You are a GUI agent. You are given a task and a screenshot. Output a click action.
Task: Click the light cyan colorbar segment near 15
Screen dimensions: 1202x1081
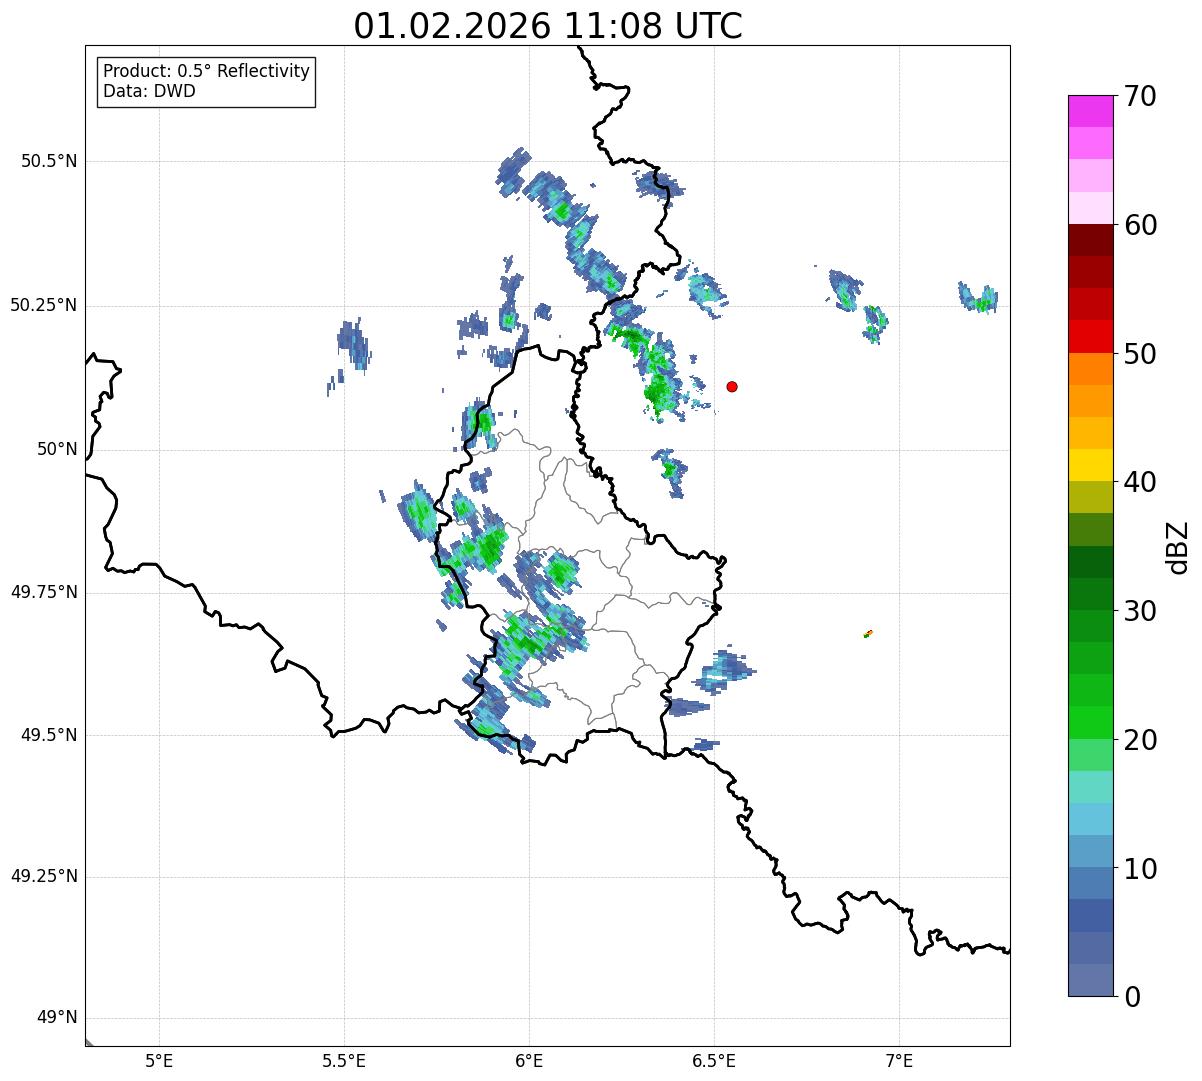[x=1090, y=786]
